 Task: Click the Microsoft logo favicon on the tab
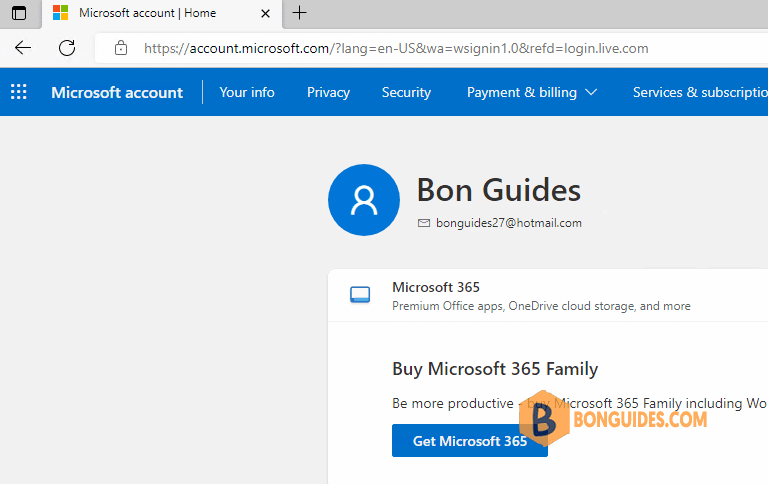(60, 13)
